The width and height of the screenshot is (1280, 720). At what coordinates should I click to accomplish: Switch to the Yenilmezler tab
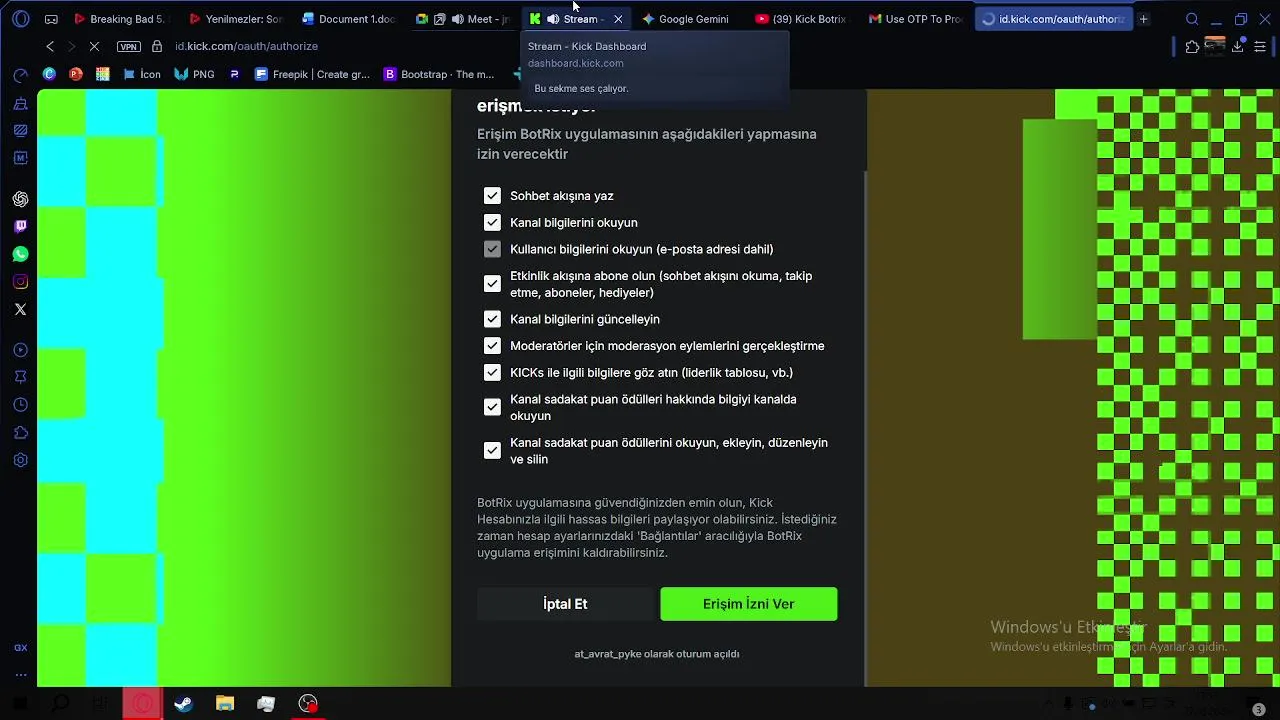236,19
